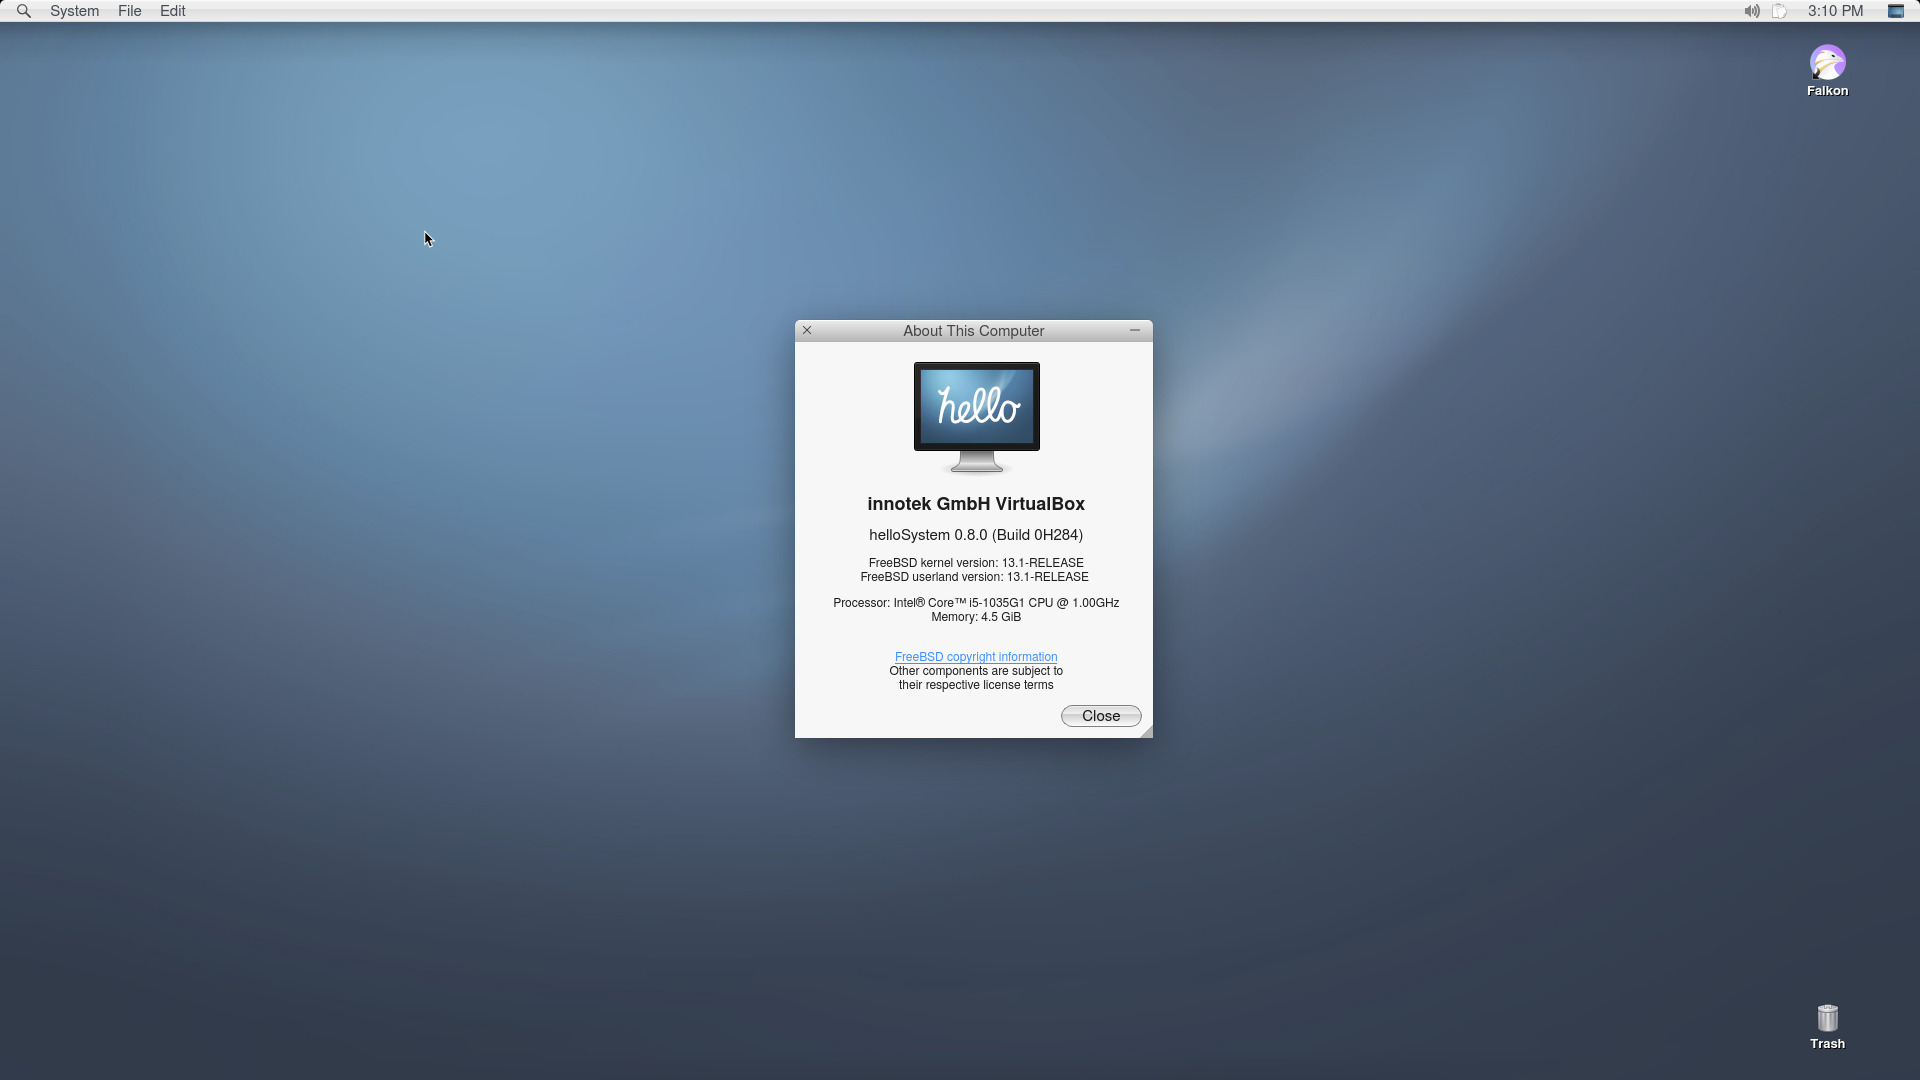Open the Edit menu
Screen dimensions: 1920x1080
click(x=171, y=11)
